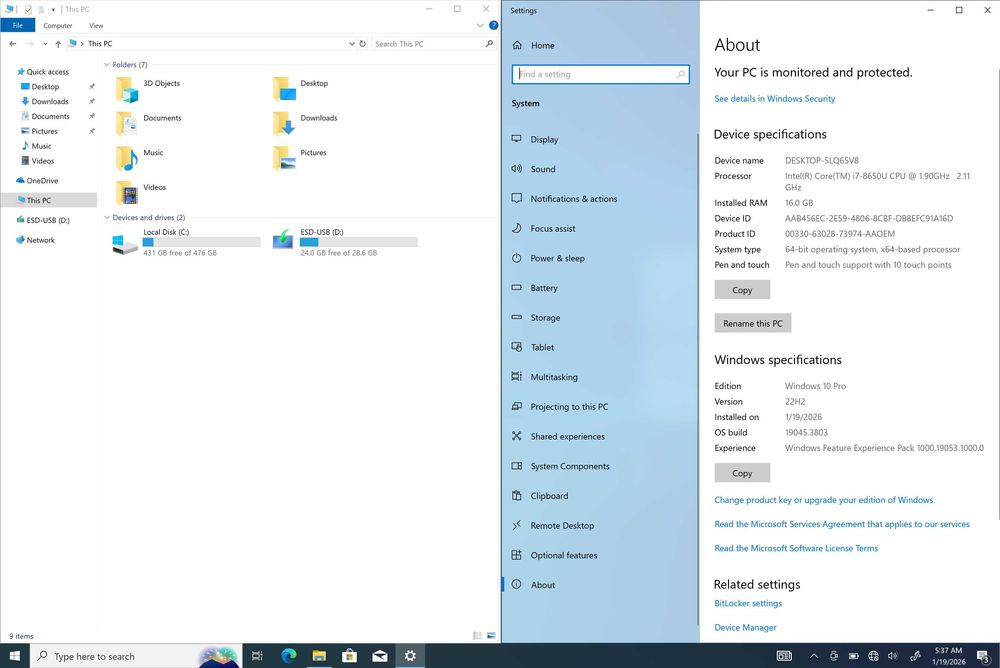Read the Microsoft Software License Terms
This screenshot has height=668, width=1000.
coord(796,548)
